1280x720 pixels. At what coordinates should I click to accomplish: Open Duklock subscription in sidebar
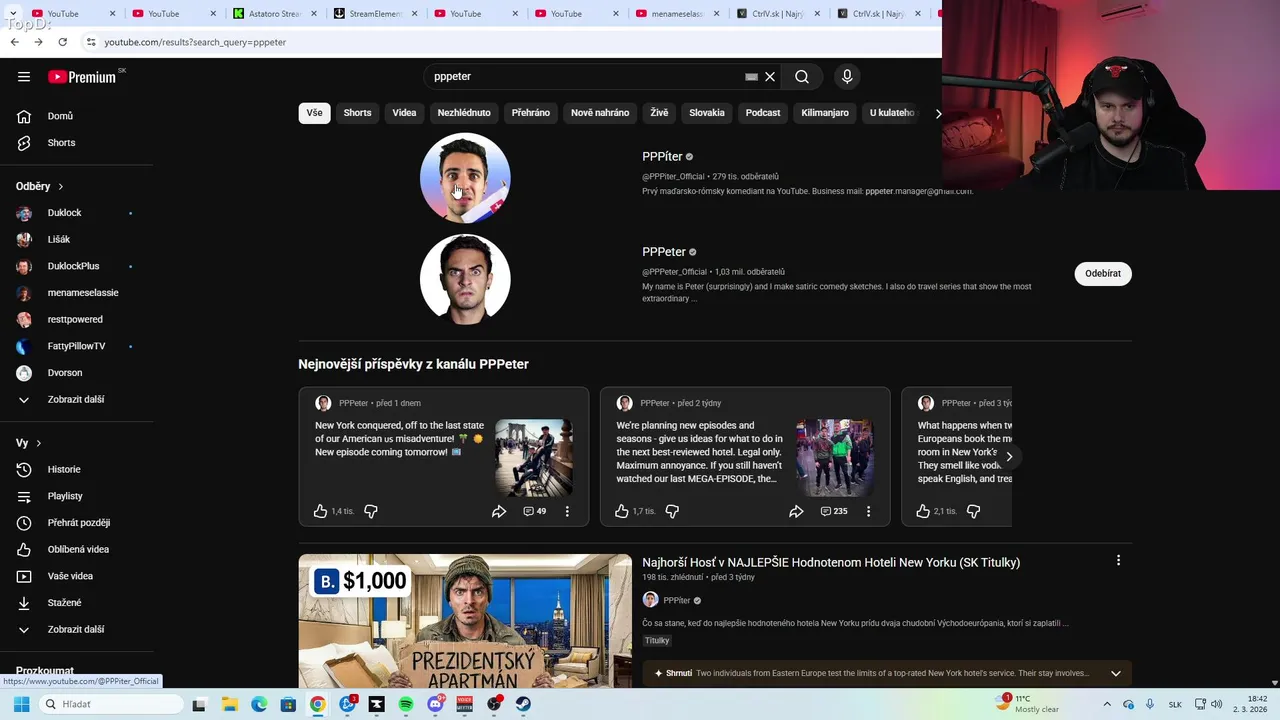click(64, 213)
